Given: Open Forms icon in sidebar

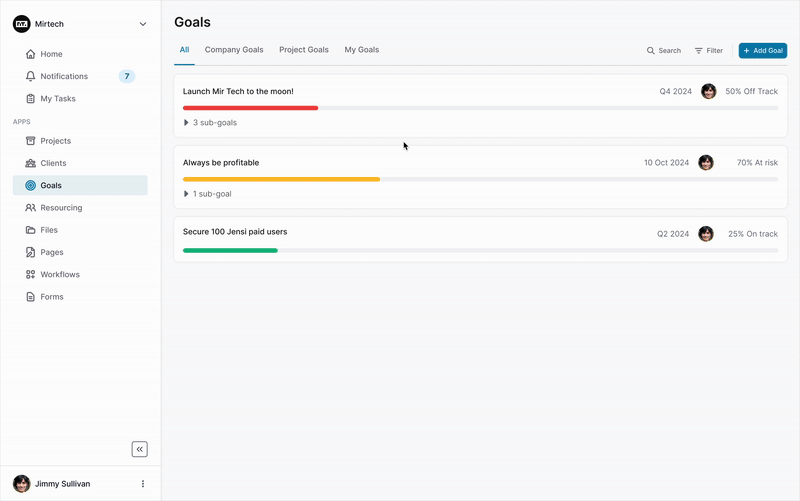Looking at the screenshot, I should click(x=31, y=296).
